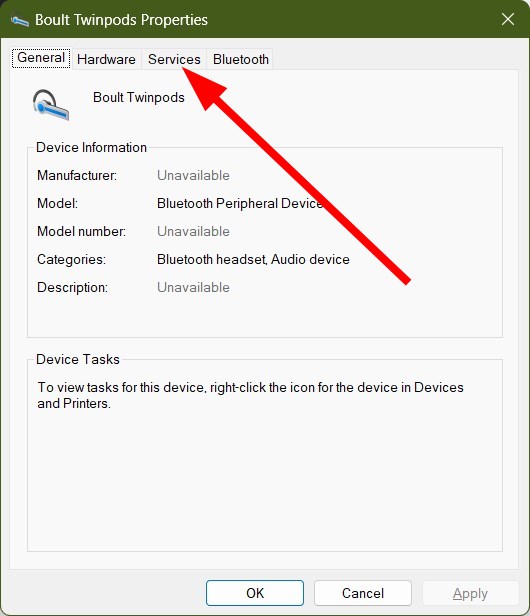The image size is (530, 616).
Task: Select the Boult Twinpods device name text
Action: coord(139,97)
